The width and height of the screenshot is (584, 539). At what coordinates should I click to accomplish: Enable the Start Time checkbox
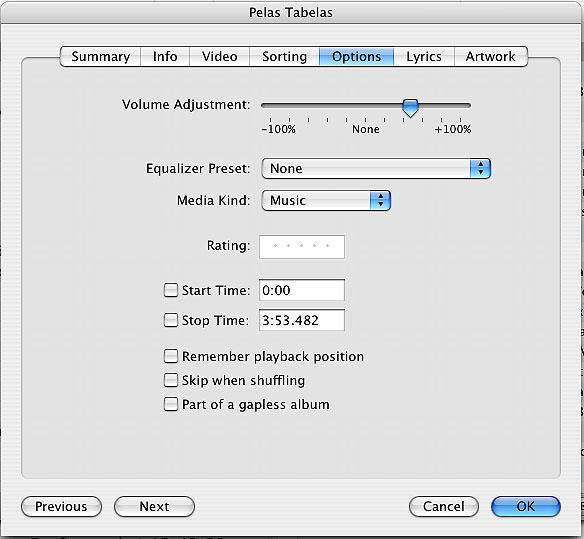pyautogui.click(x=171, y=290)
